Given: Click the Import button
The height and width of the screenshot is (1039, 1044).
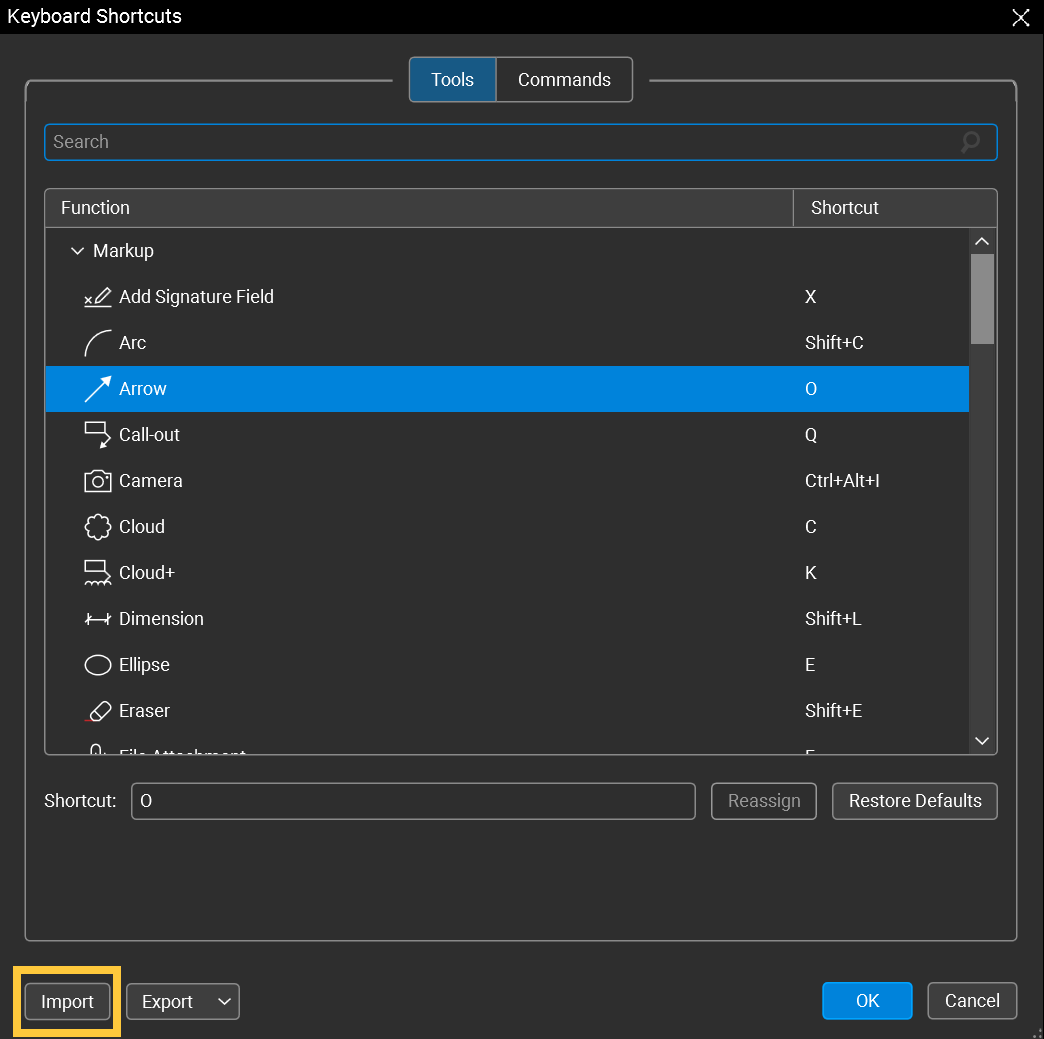Looking at the screenshot, I should tap(66, 1001).
